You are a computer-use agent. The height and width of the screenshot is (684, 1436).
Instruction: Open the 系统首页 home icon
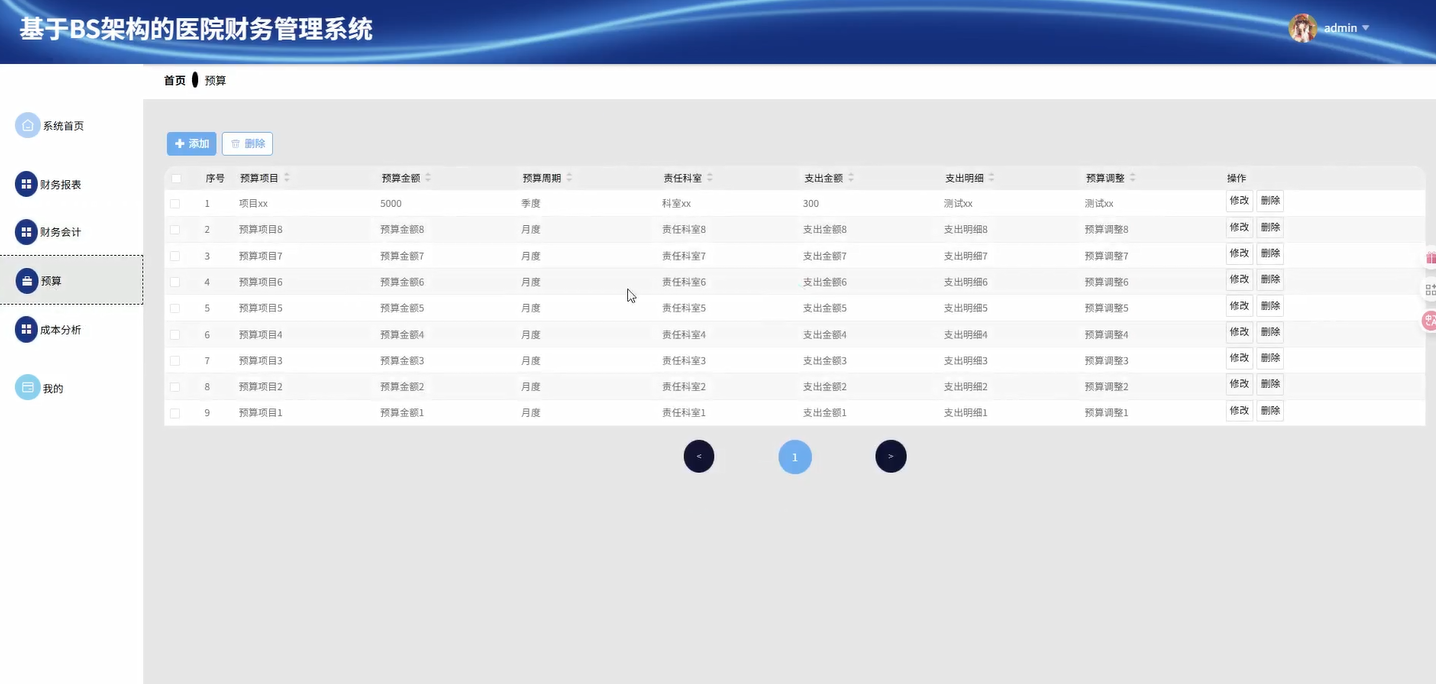coord(28,125)
